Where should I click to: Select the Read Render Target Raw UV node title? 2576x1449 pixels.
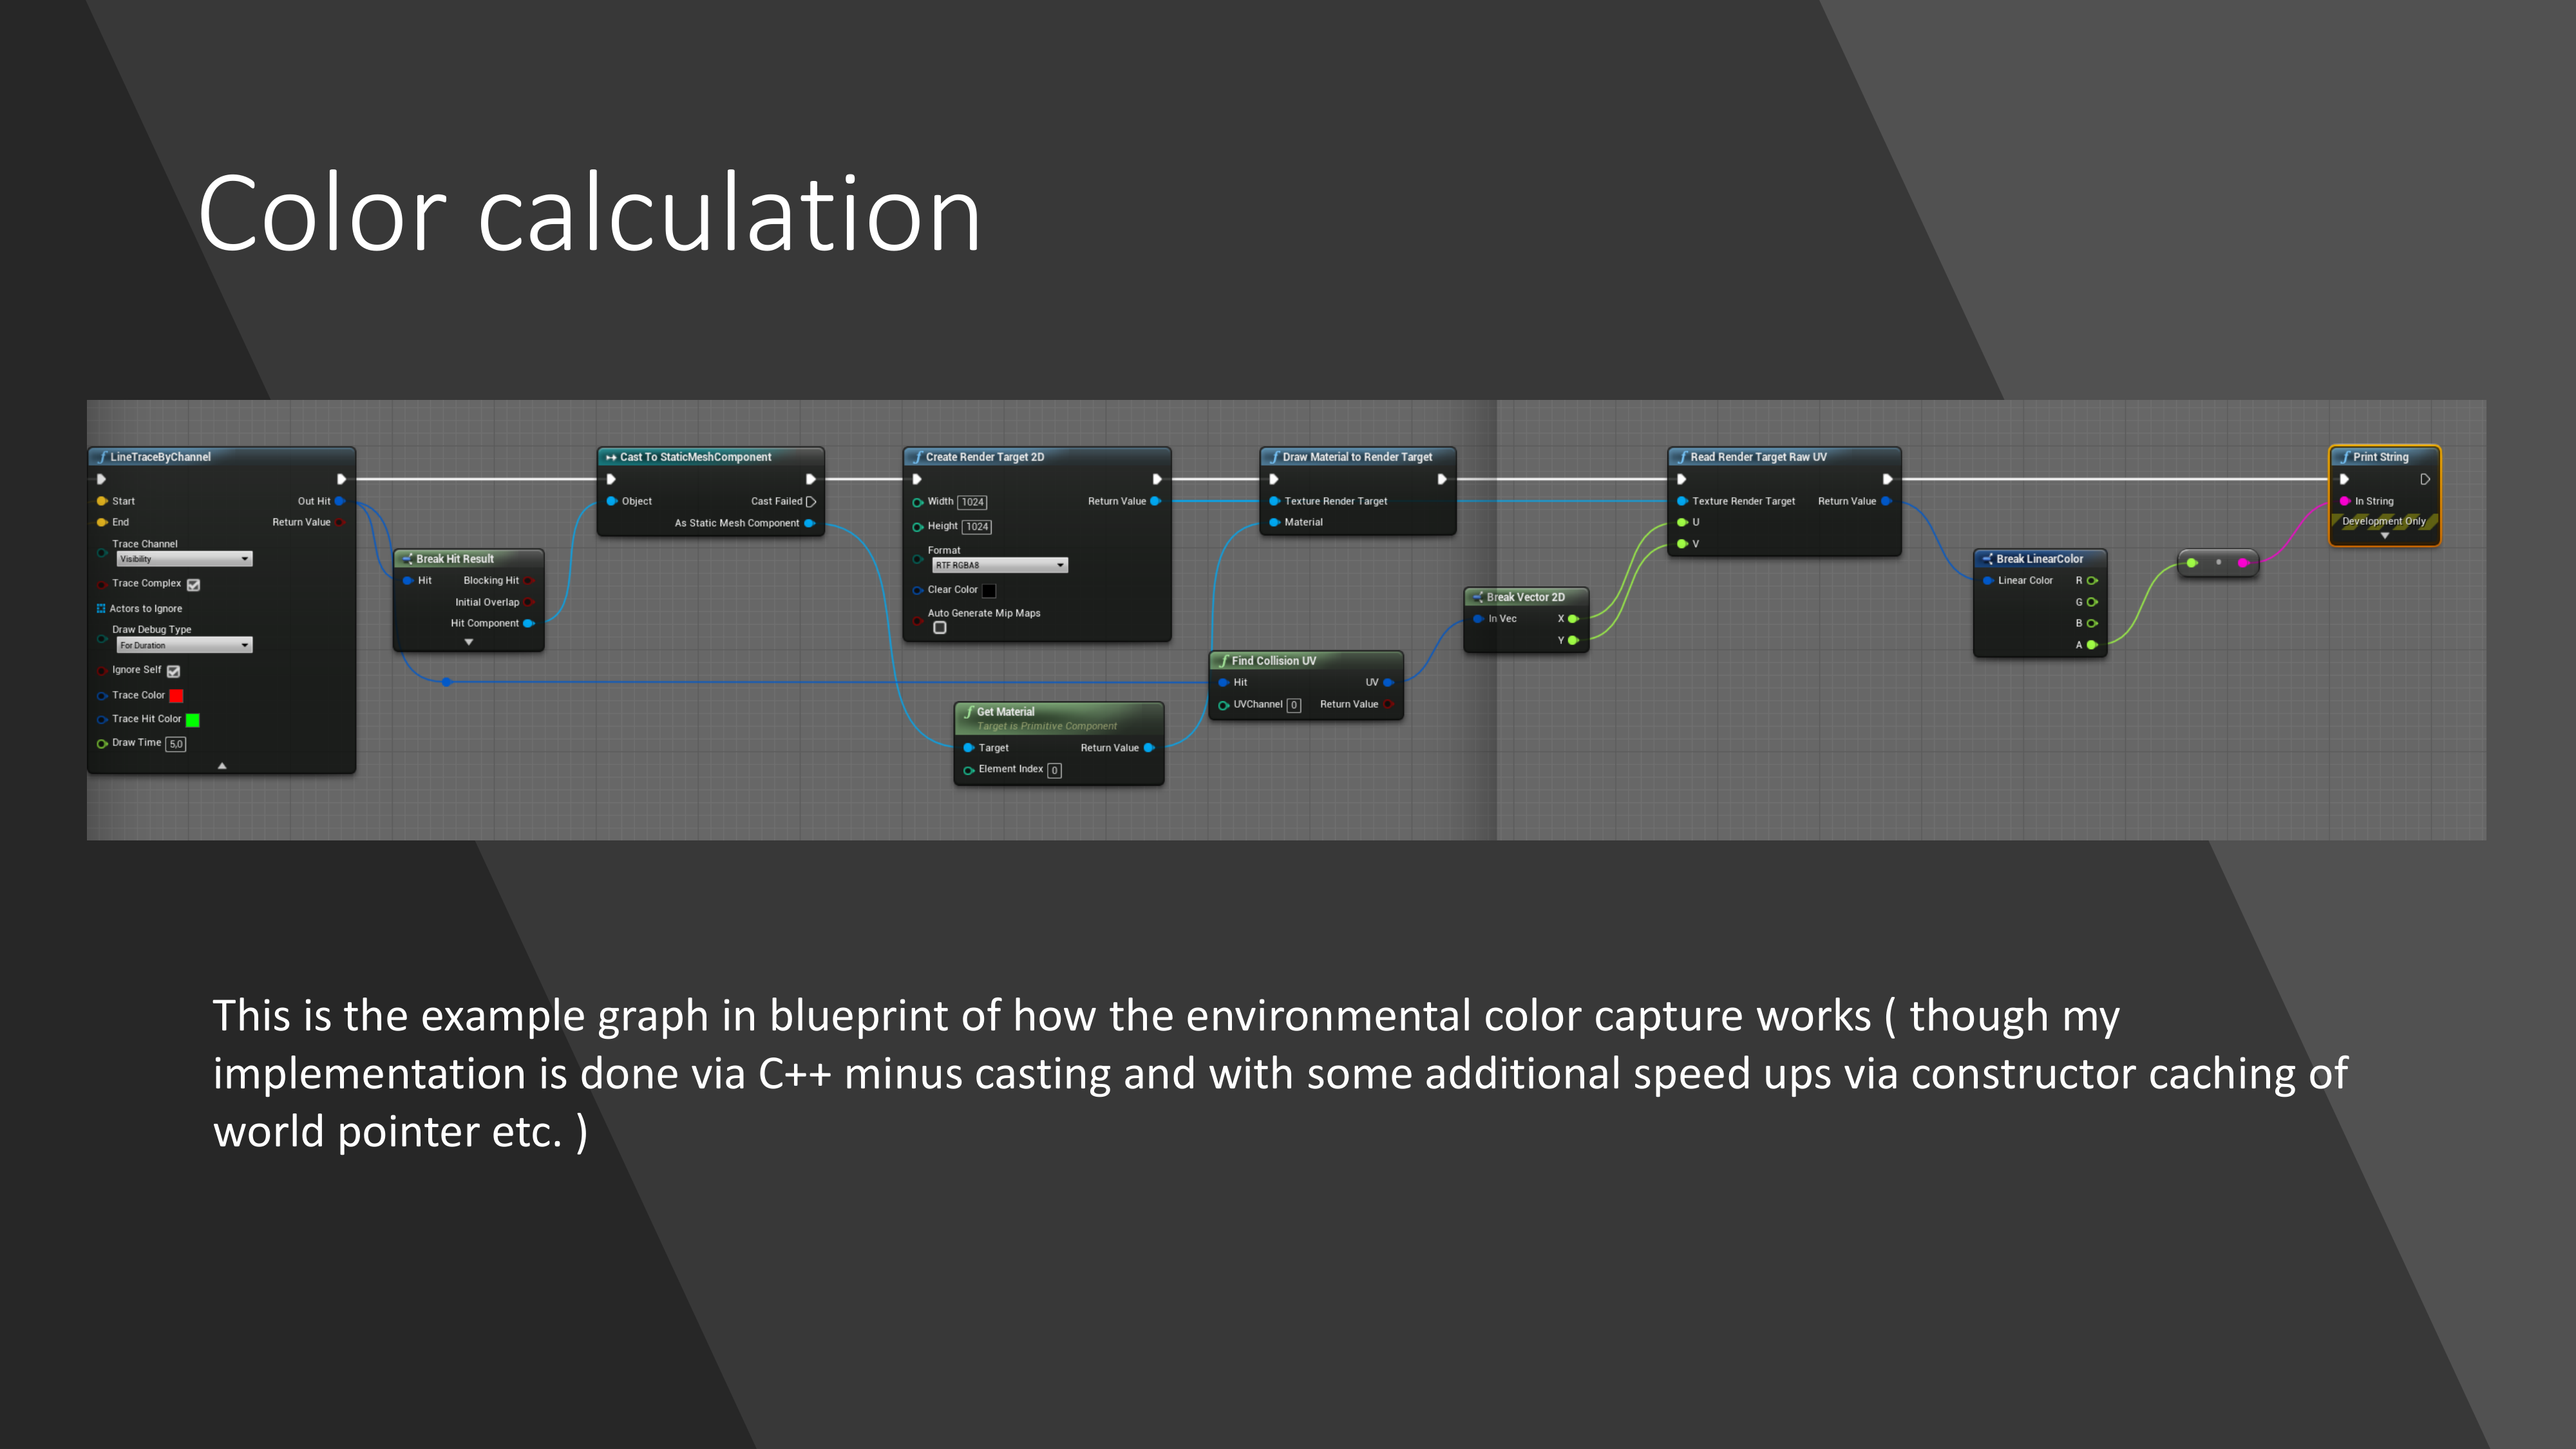point(1757,457)
